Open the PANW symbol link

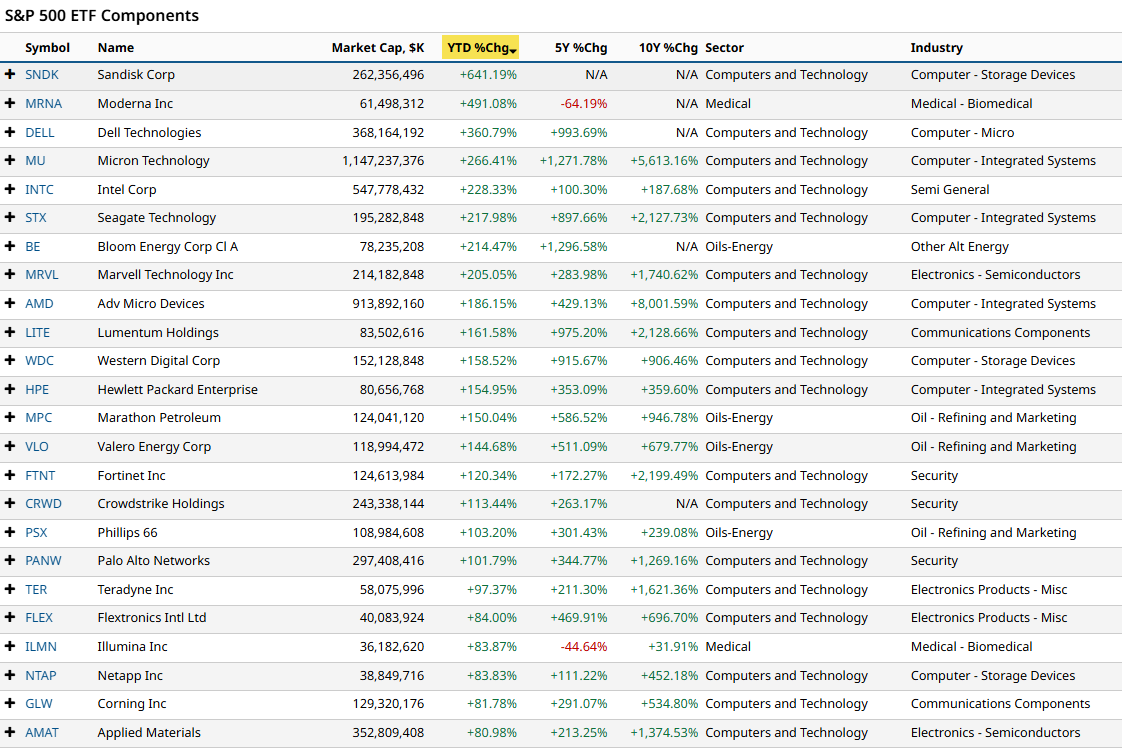coord(44,560)
